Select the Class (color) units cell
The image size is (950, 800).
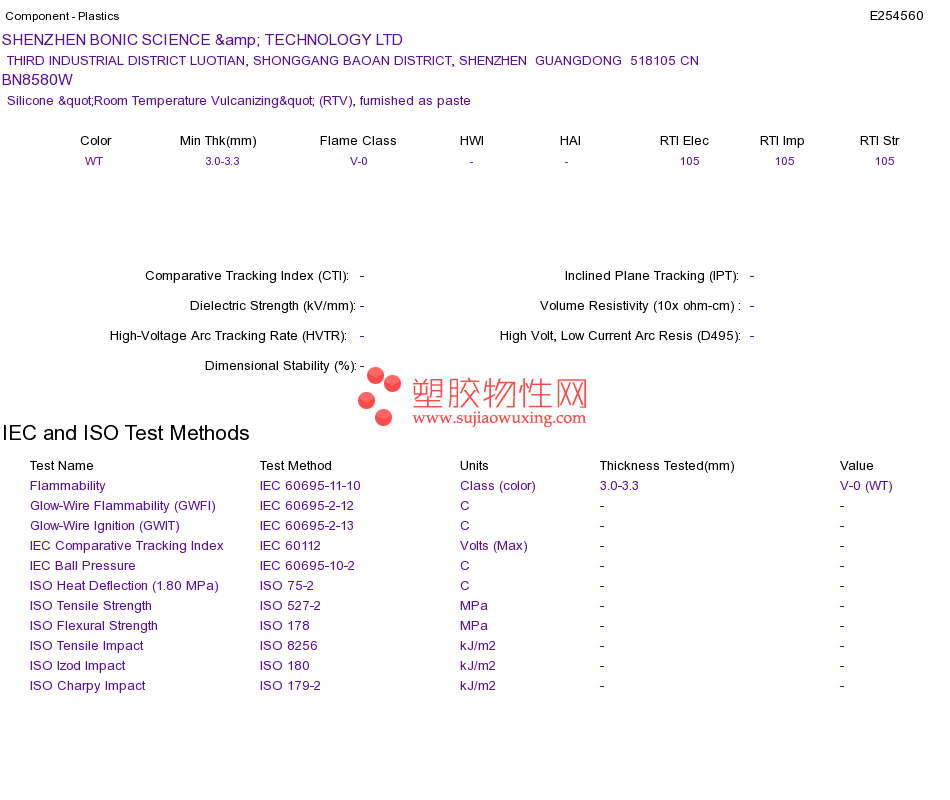pos(498,486)
